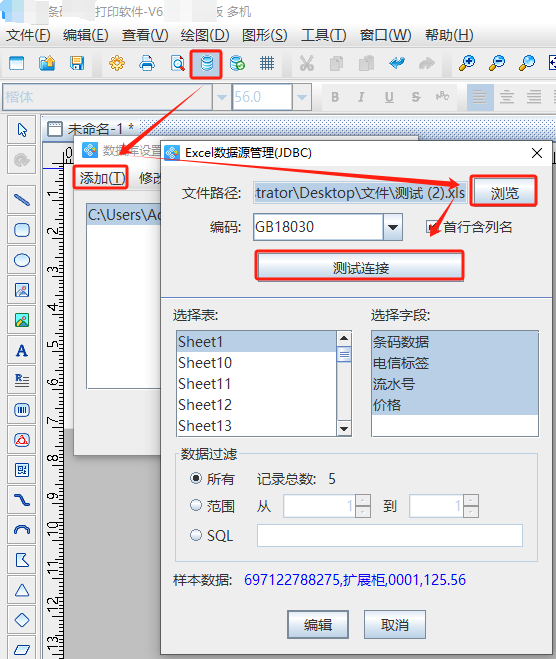Screen dimensions: 556x659
Task: Select the barcode drawing tool
Action: coord(22,410)
